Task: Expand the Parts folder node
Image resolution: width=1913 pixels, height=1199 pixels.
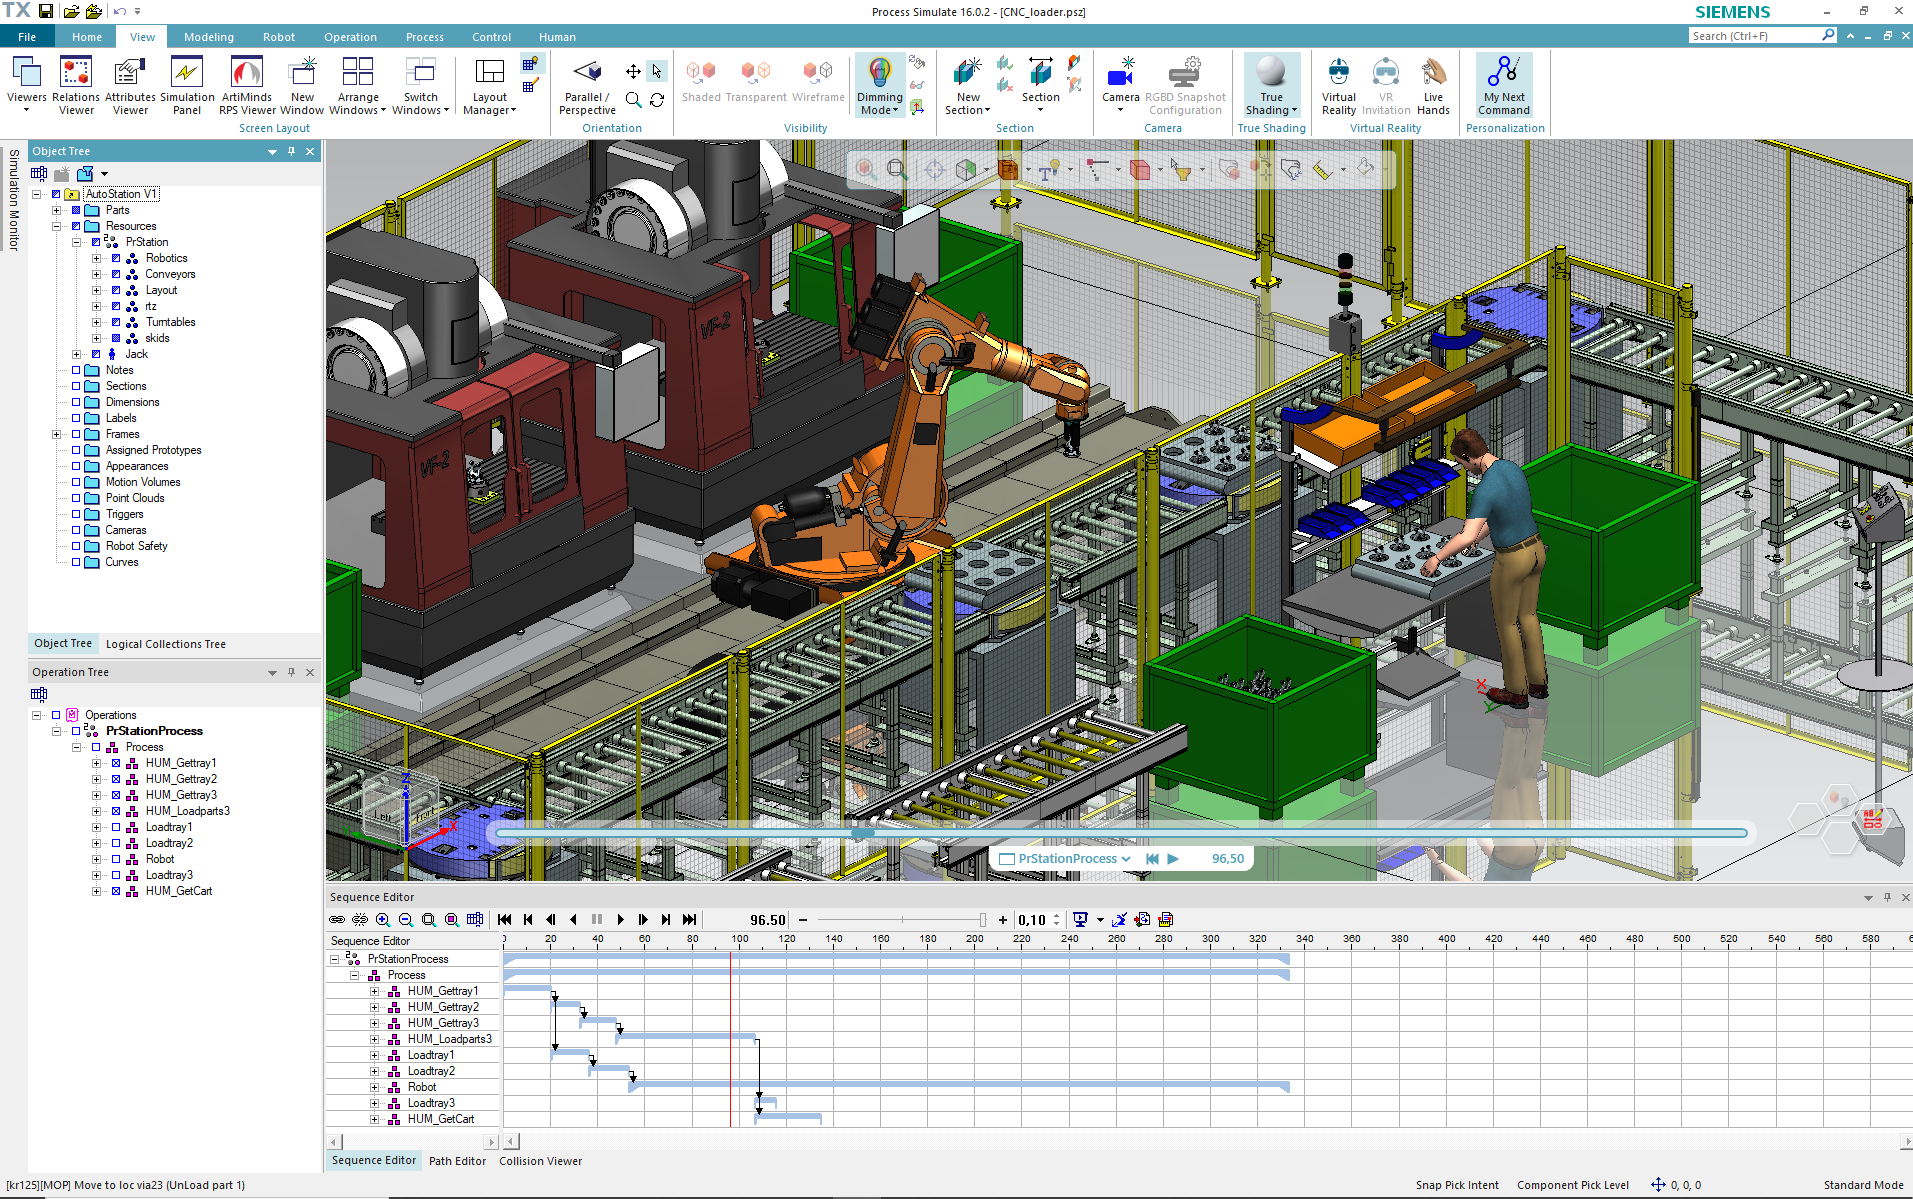Action: [57, 210]
